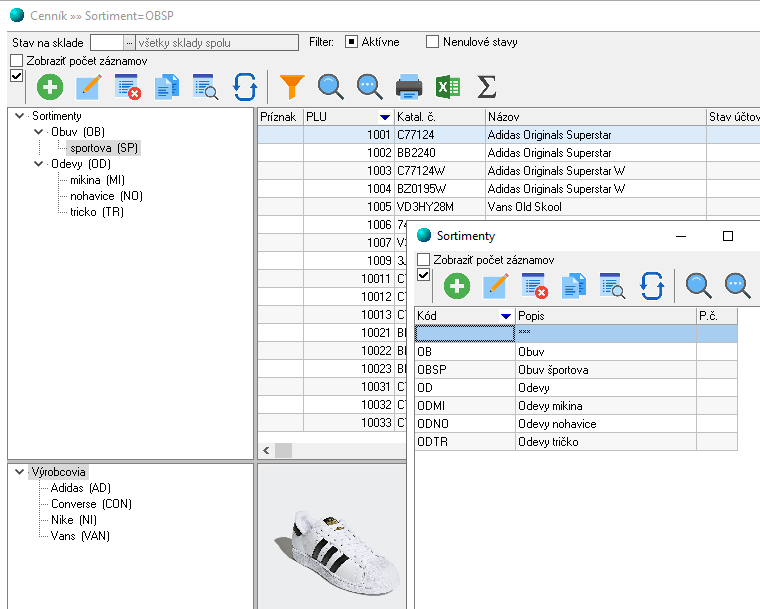
Task: Click the ellipsis button beside Stav na sklade
Action: point(129,42)
